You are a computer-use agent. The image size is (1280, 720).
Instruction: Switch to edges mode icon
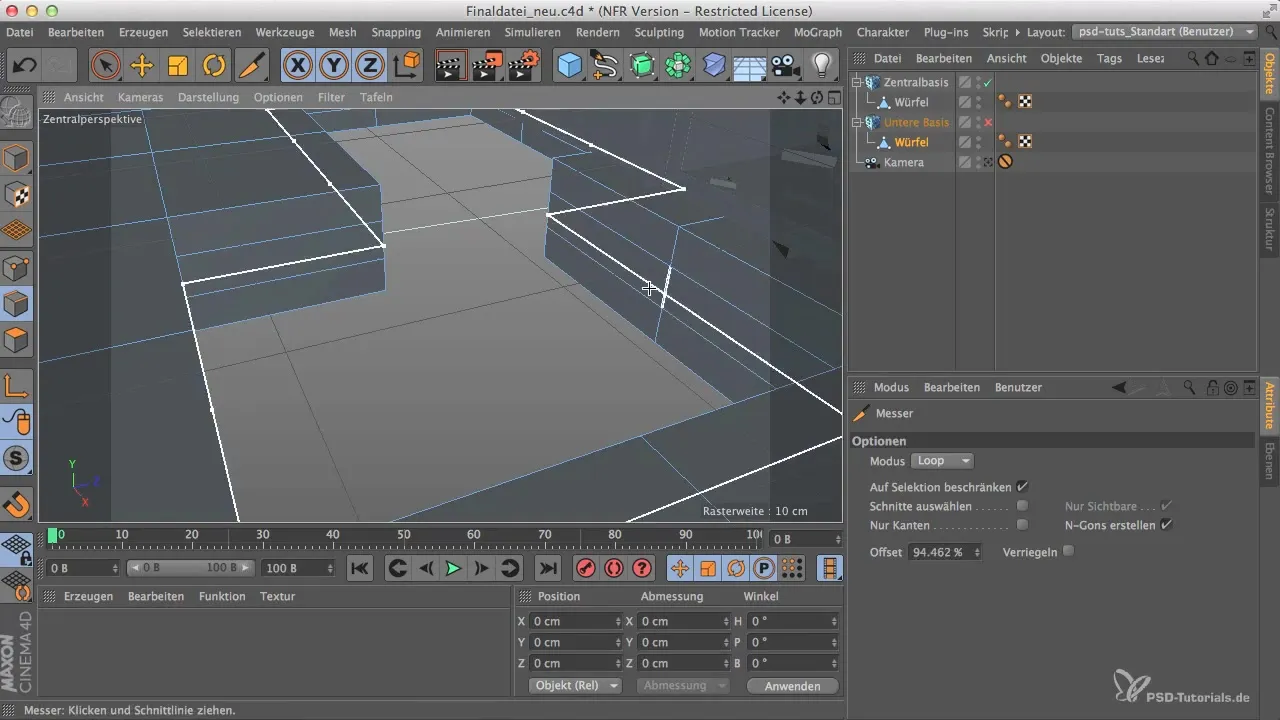click(x=17, y=304)
